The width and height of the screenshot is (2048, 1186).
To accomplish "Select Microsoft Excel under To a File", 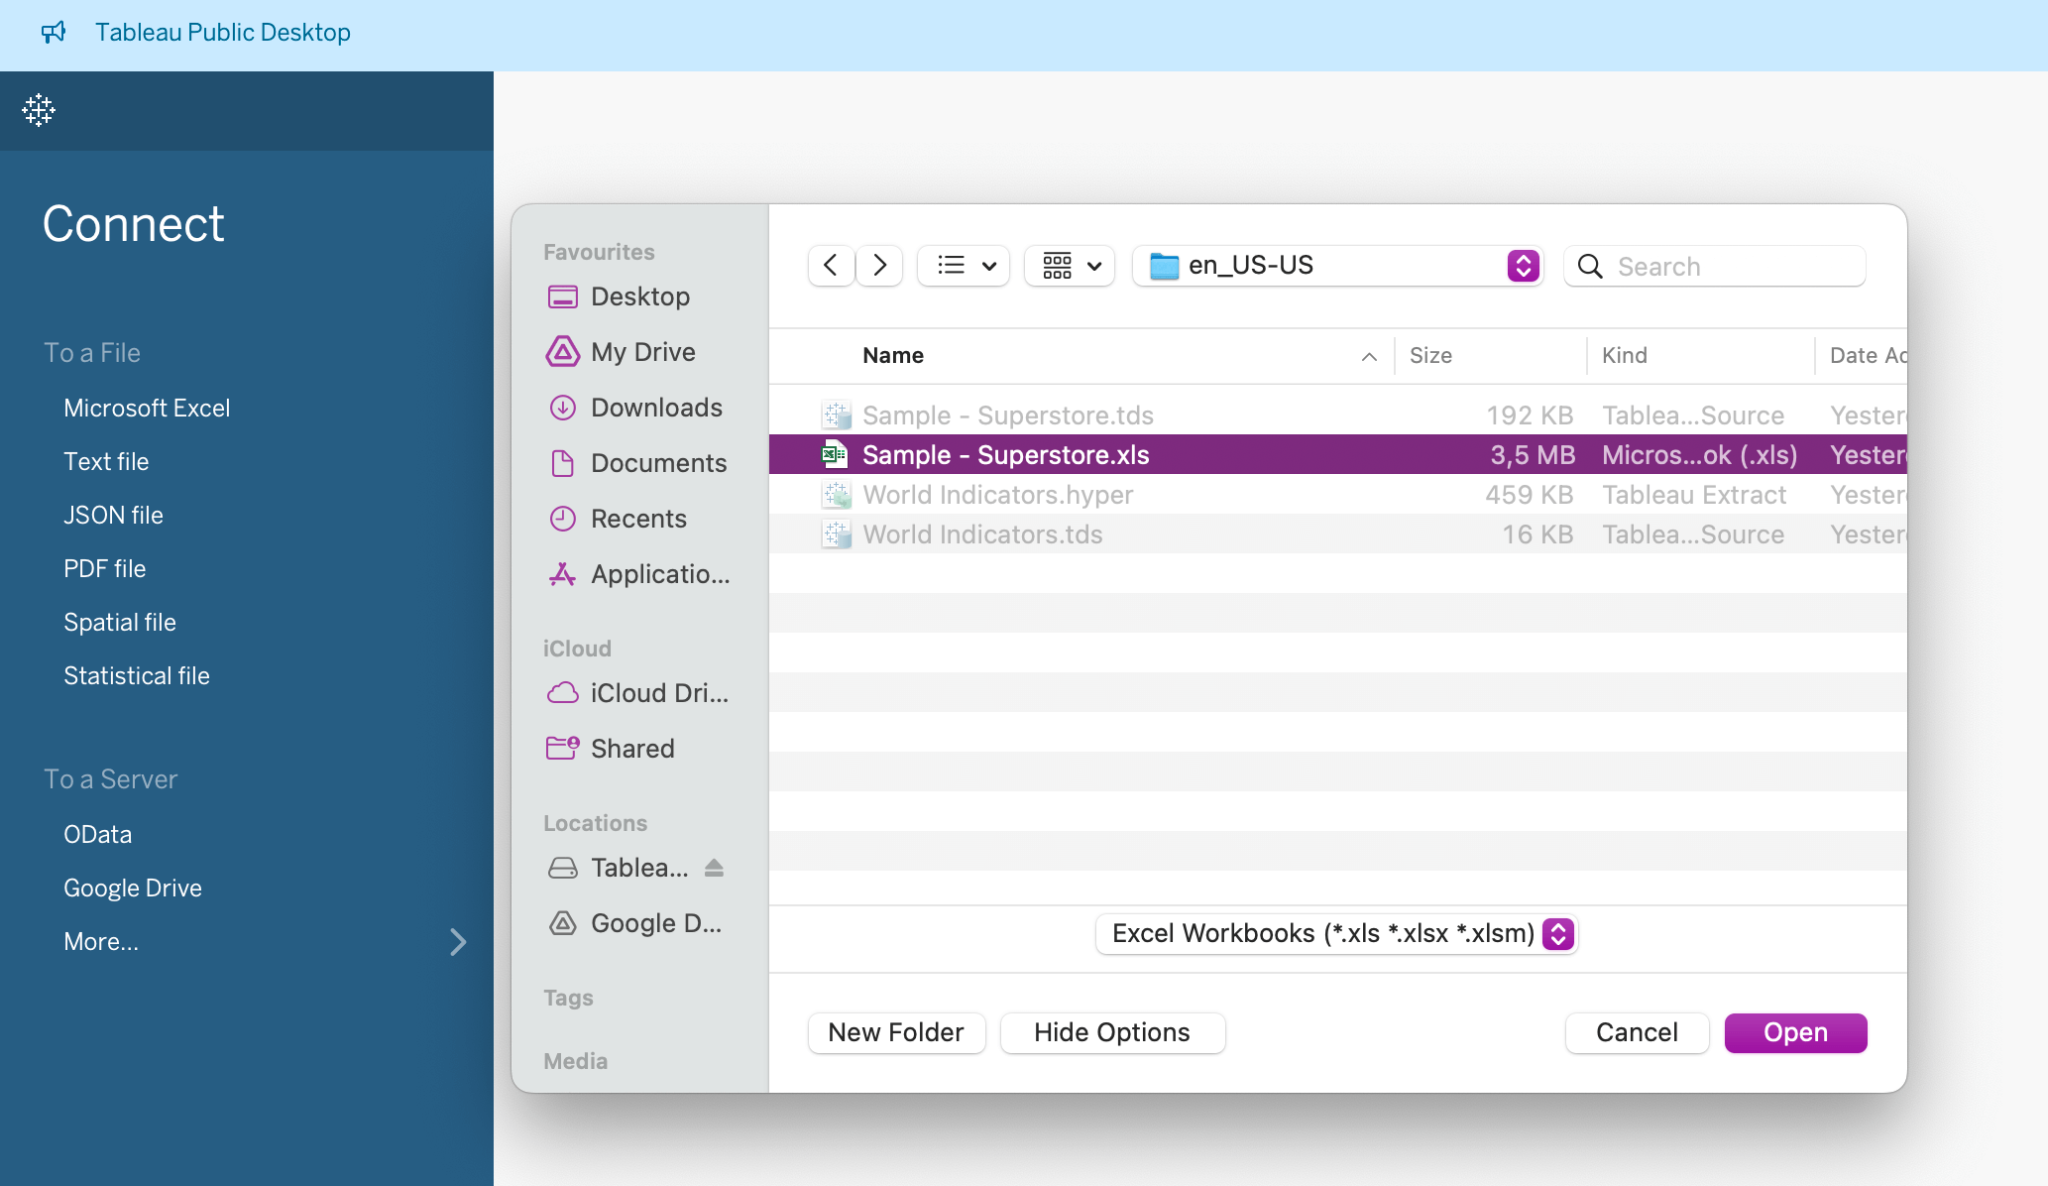I will [147, 408].
